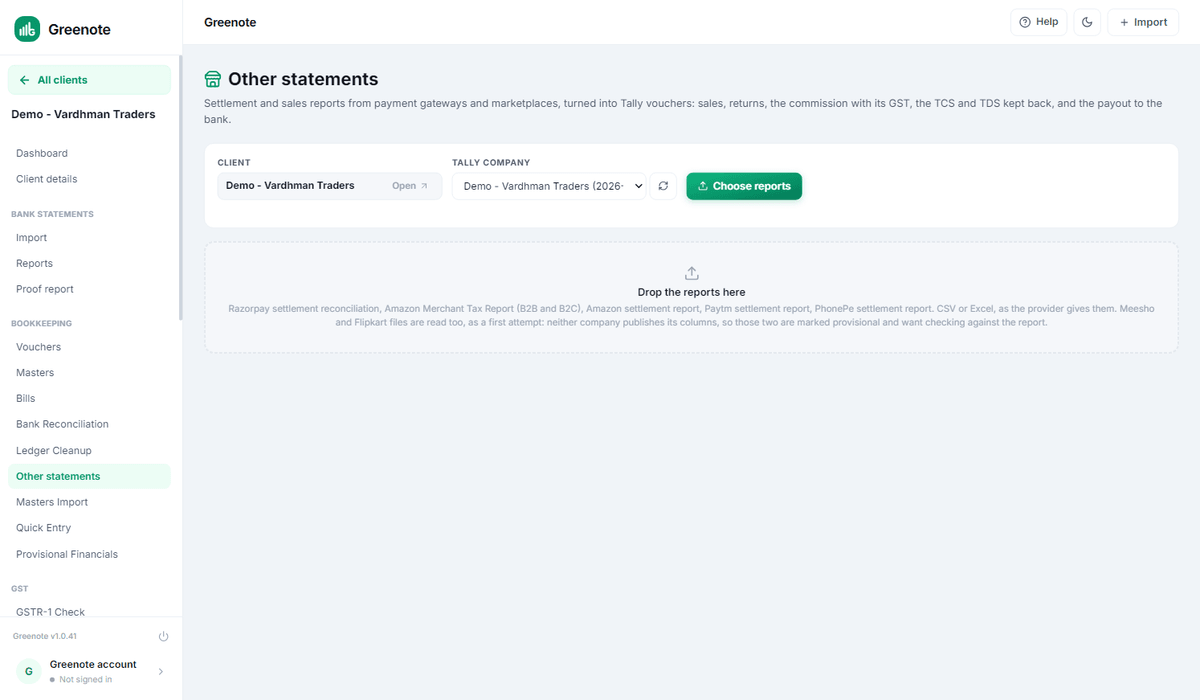Click the Drop the reports here text

click(x=691, y=292)
